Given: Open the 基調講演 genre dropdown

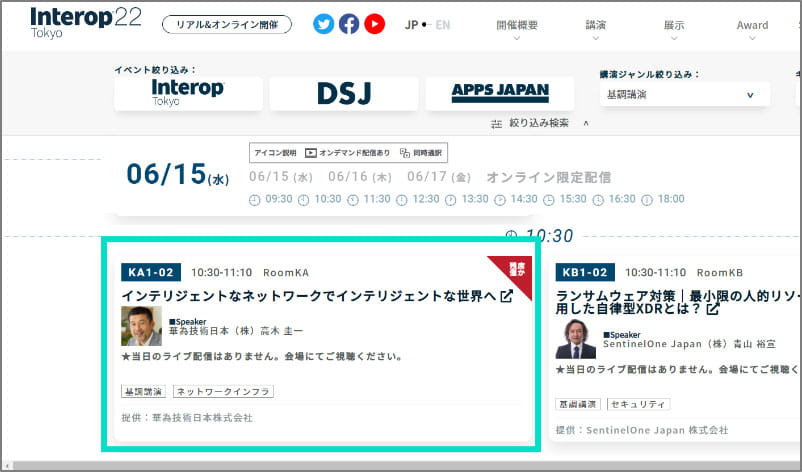Looking at the screenshot, I should click(684, 95).
